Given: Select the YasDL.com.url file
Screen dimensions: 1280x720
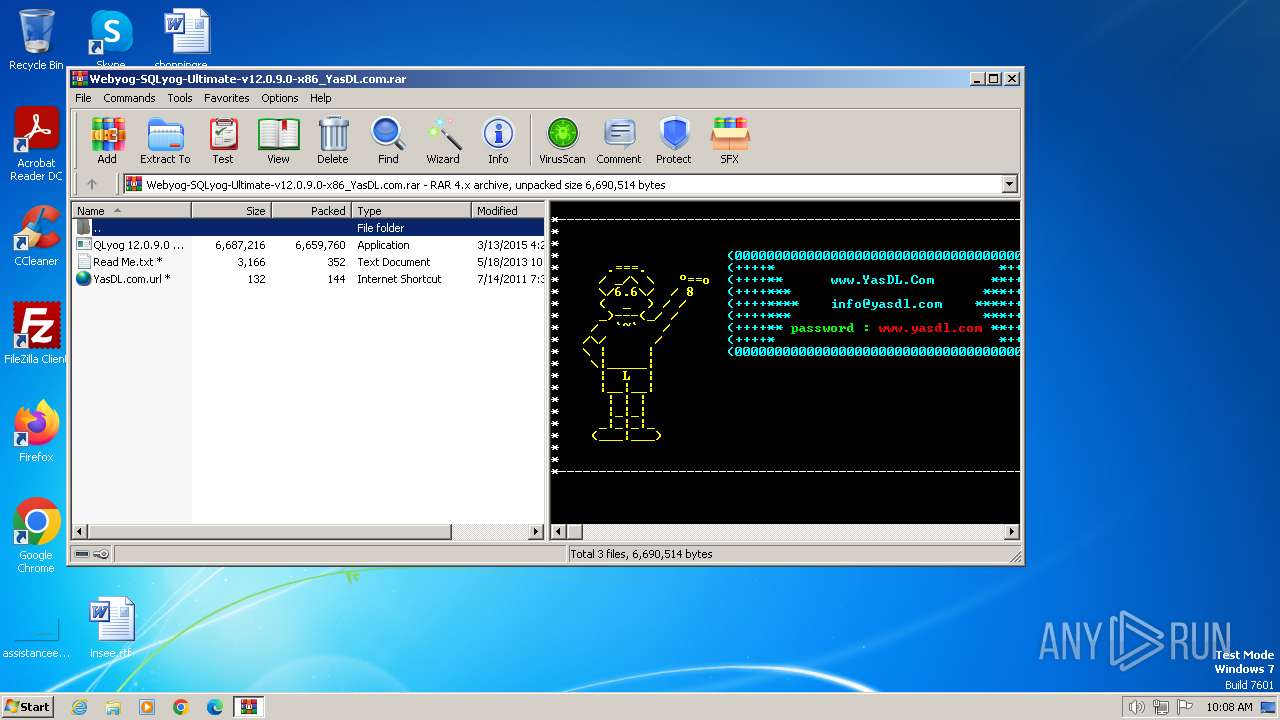Looking at the screenshot, I should coord(308,279).
